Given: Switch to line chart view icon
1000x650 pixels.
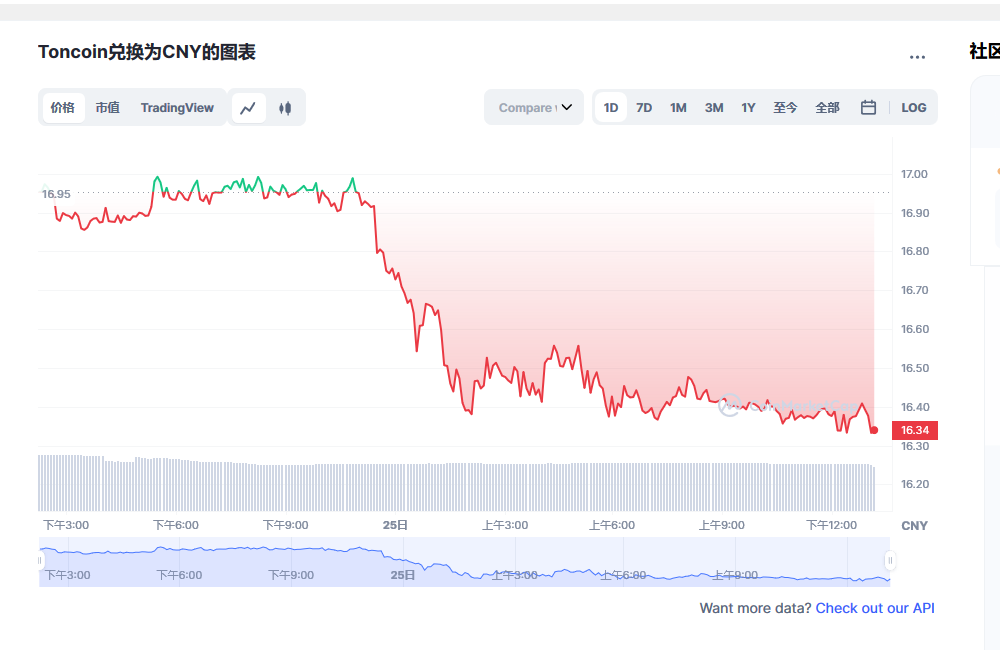Looking at the screenshot, I should [248, 108].
